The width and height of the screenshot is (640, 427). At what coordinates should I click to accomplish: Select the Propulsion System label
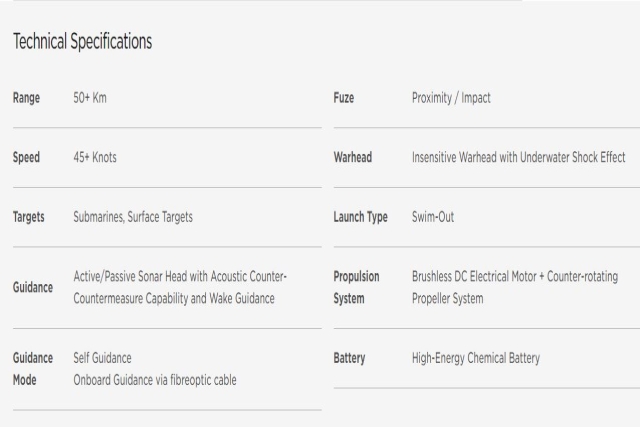356,287
